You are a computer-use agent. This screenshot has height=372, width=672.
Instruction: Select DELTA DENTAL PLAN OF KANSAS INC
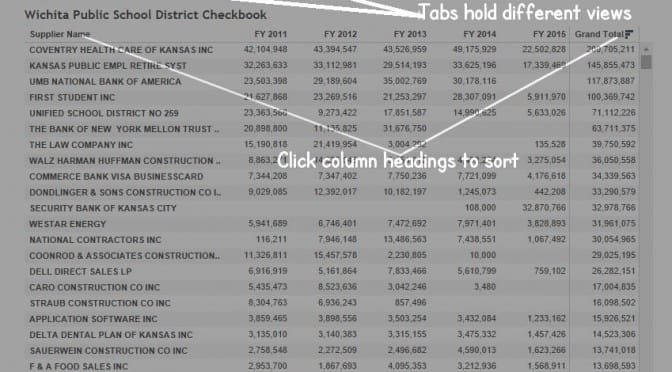[111, 335]
